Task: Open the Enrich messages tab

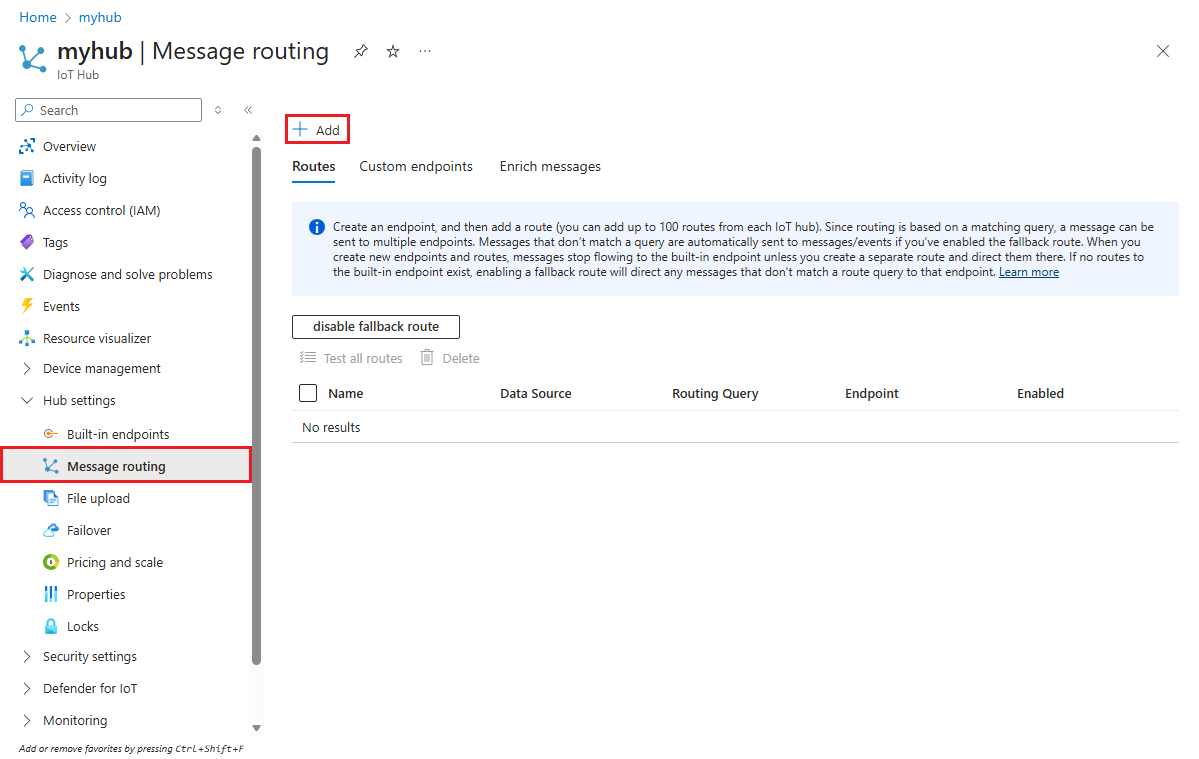Action: tap(549, 166)
